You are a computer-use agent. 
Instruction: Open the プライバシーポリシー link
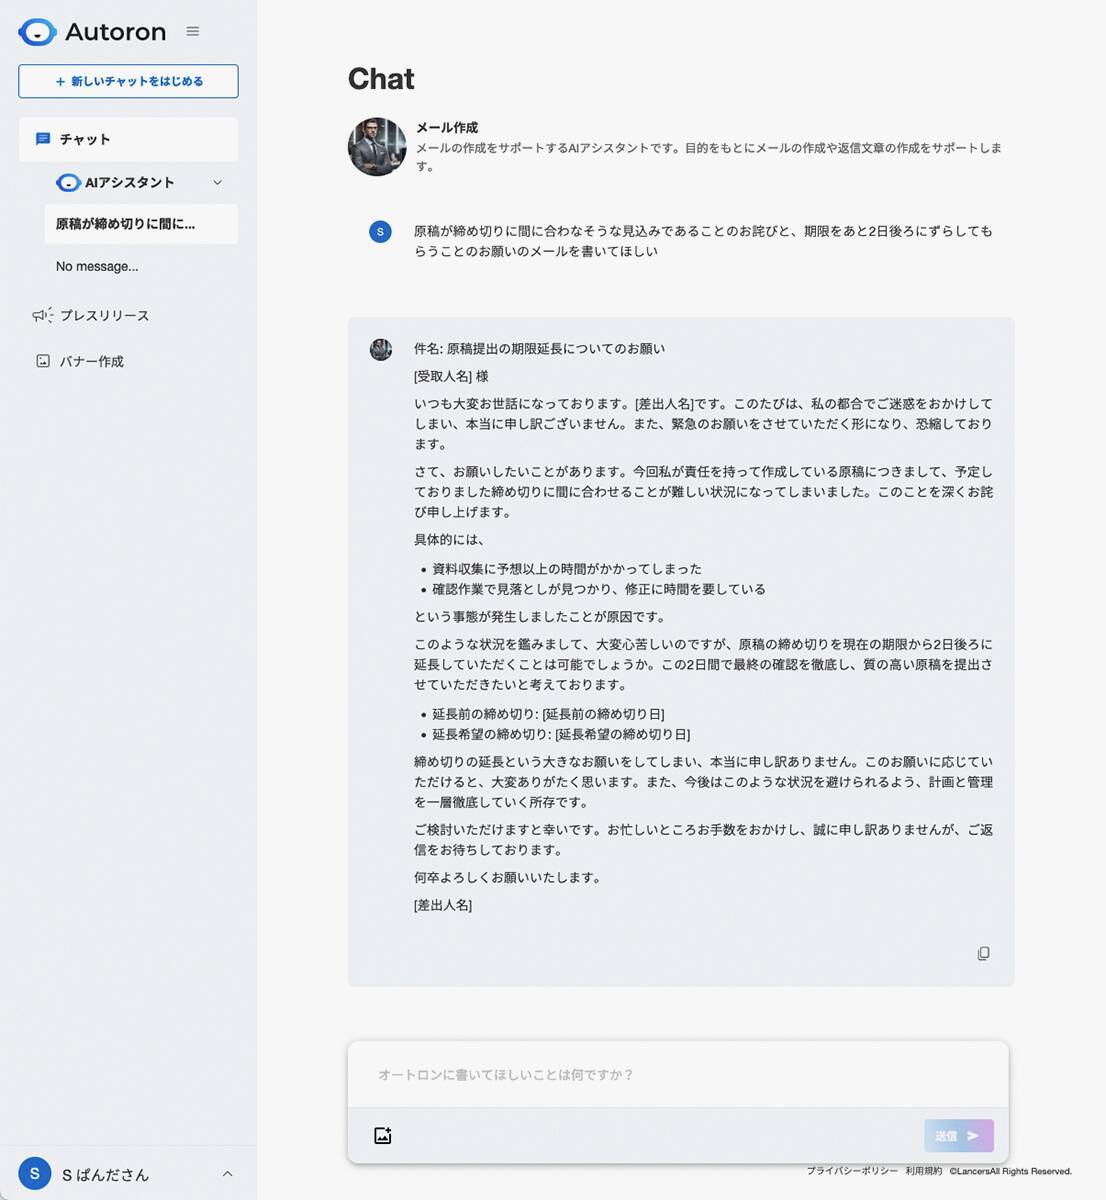pos(852,1171)
